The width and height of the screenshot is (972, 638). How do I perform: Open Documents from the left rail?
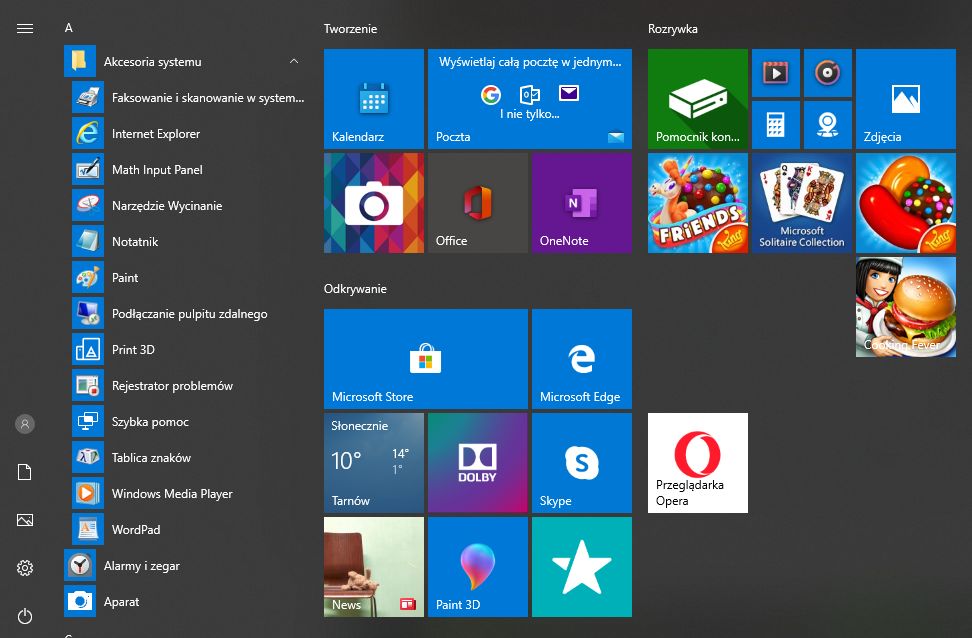(x=25, y=472)
